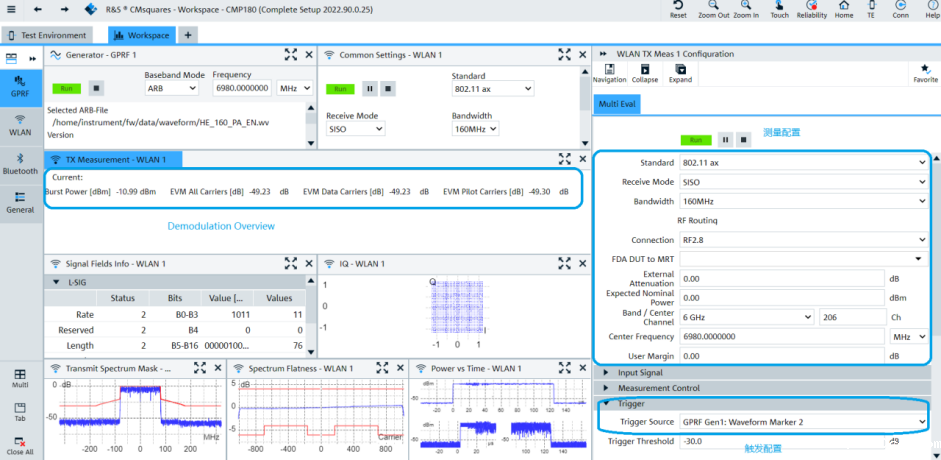Collapse the left sidebar with double arrow
The width and height of the screenshot is (941, 460).
tap(32, 59)
